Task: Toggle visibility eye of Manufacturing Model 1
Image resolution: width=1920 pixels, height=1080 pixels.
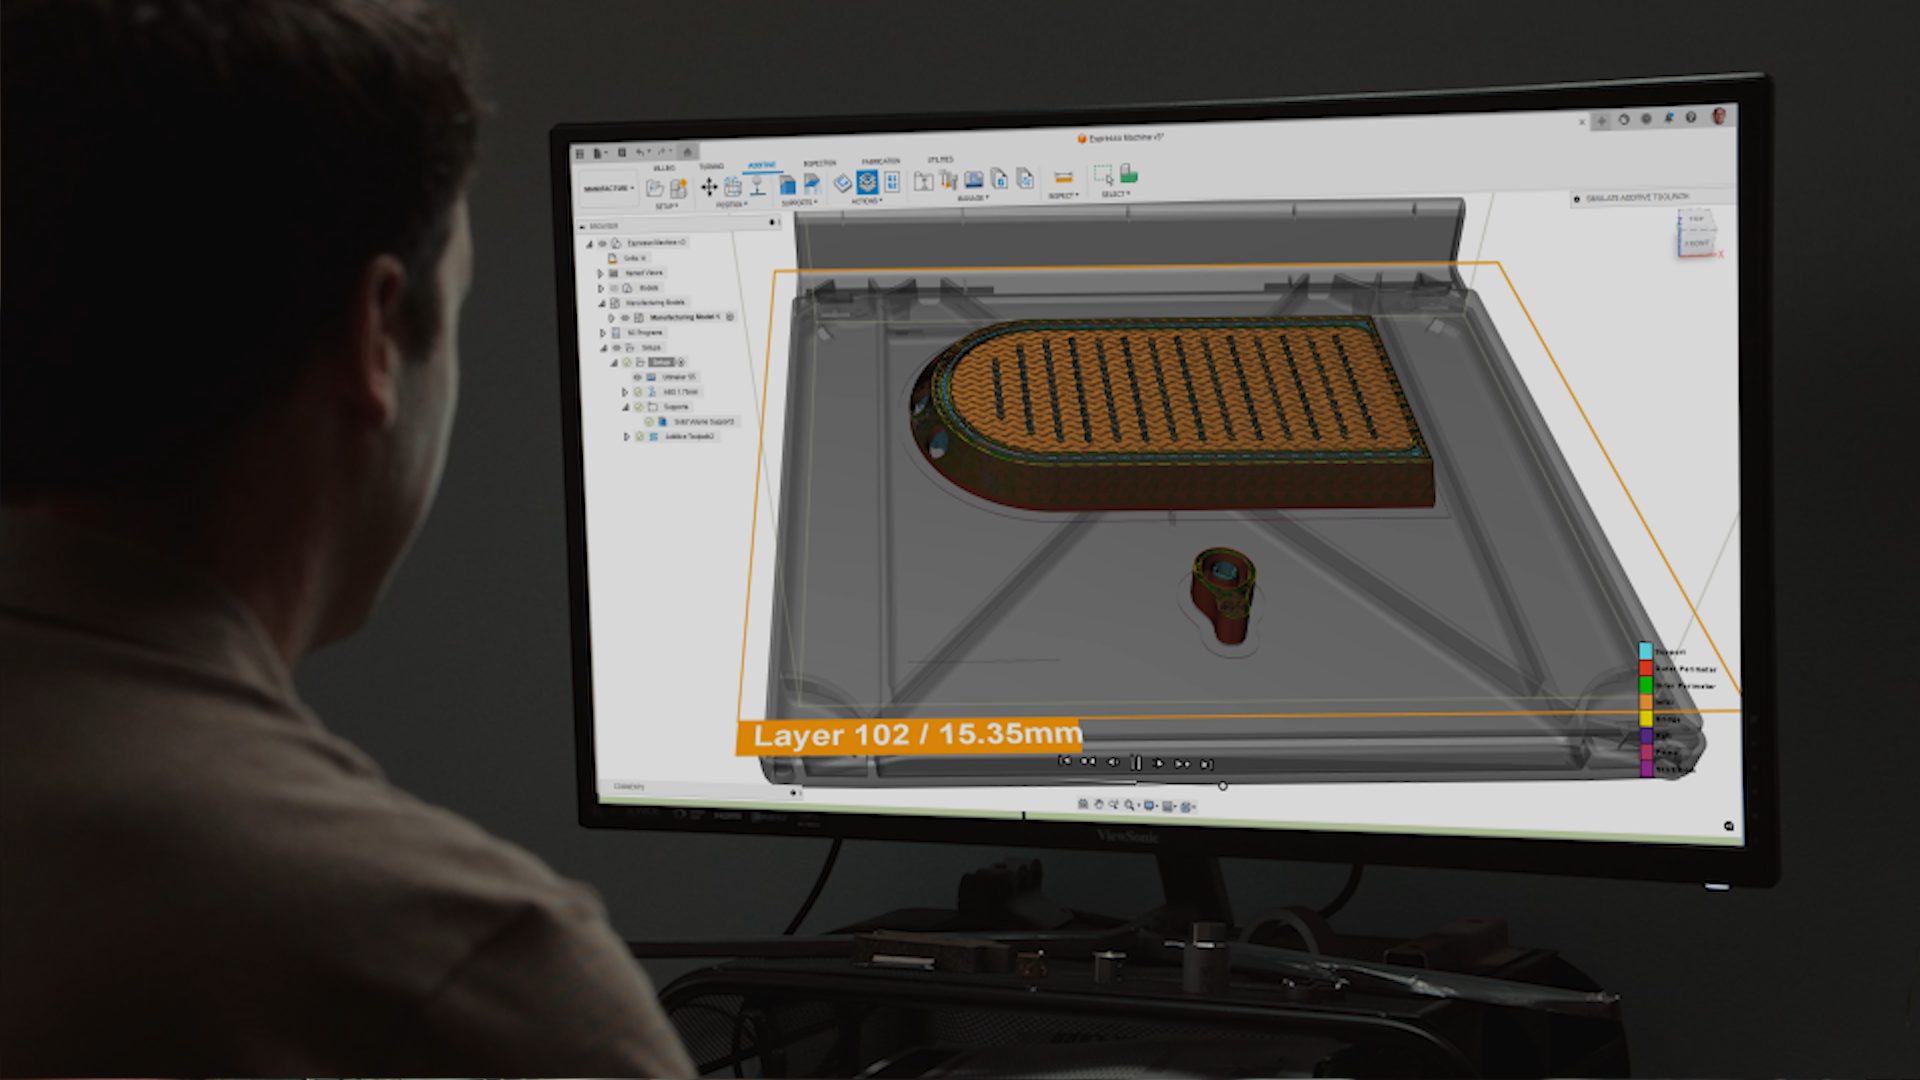Action: click(626, 317)
